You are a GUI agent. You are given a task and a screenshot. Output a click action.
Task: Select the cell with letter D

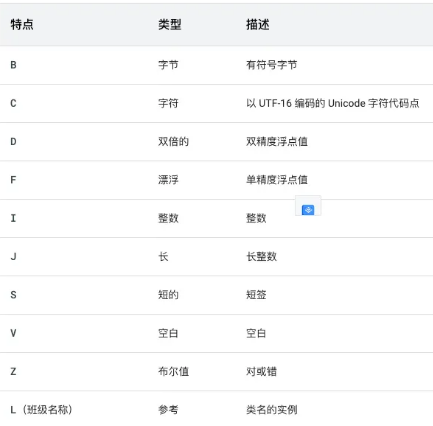click(13, 142)
